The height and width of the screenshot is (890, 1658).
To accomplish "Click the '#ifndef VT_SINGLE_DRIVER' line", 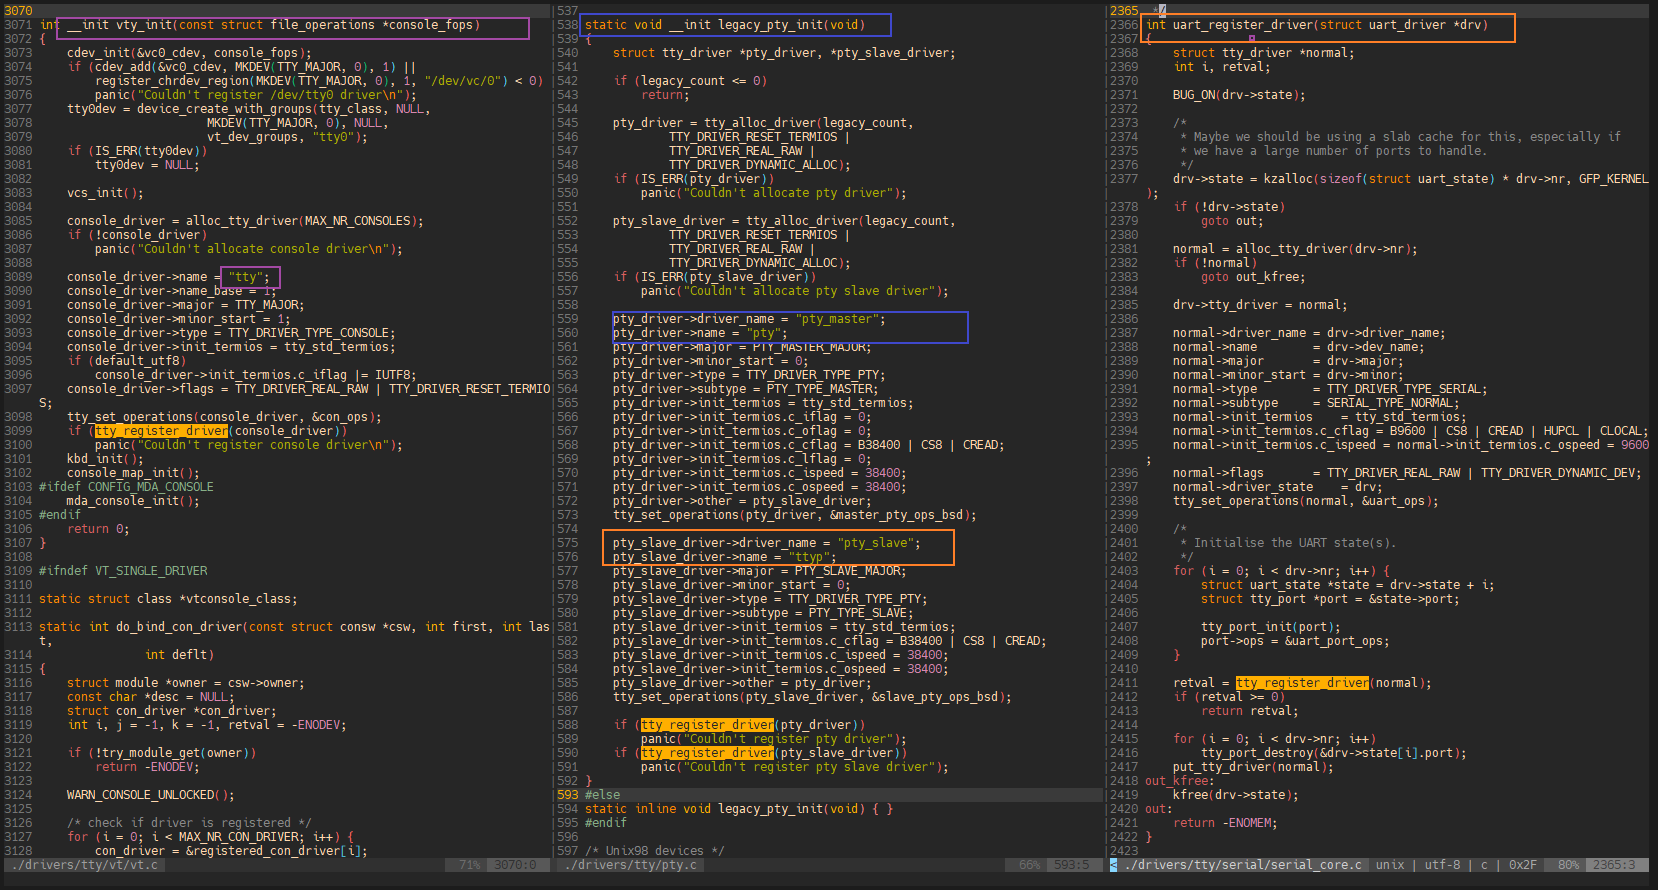I will 123,571.
